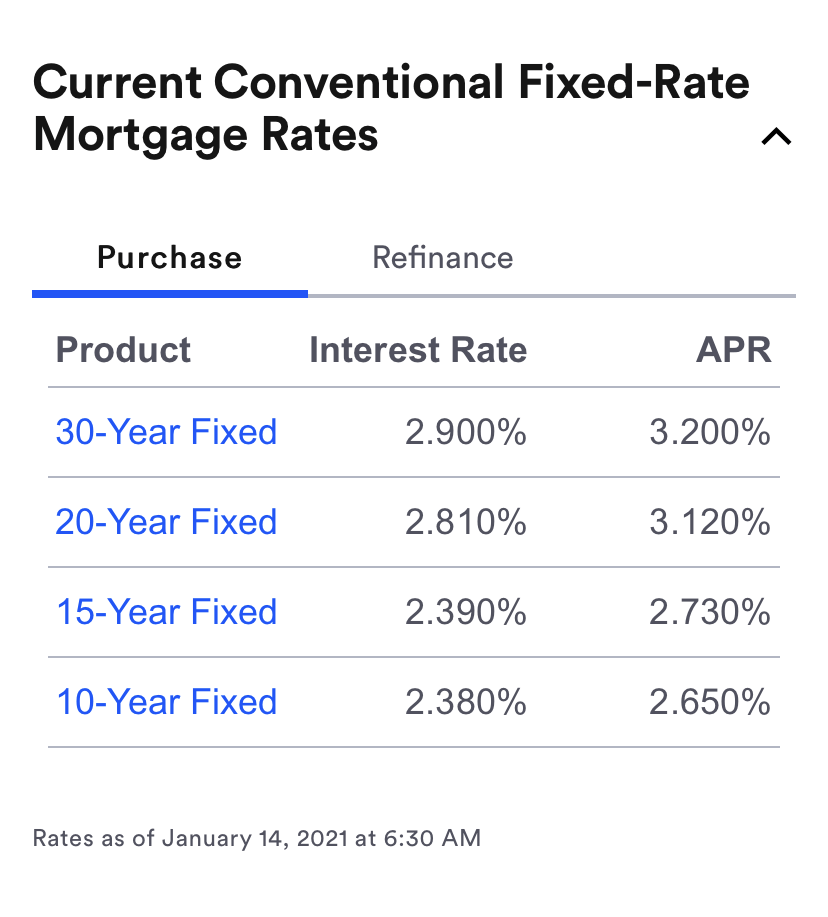Open the 30-Year Fixed link
828x917 pixels.
click(166, 432)
